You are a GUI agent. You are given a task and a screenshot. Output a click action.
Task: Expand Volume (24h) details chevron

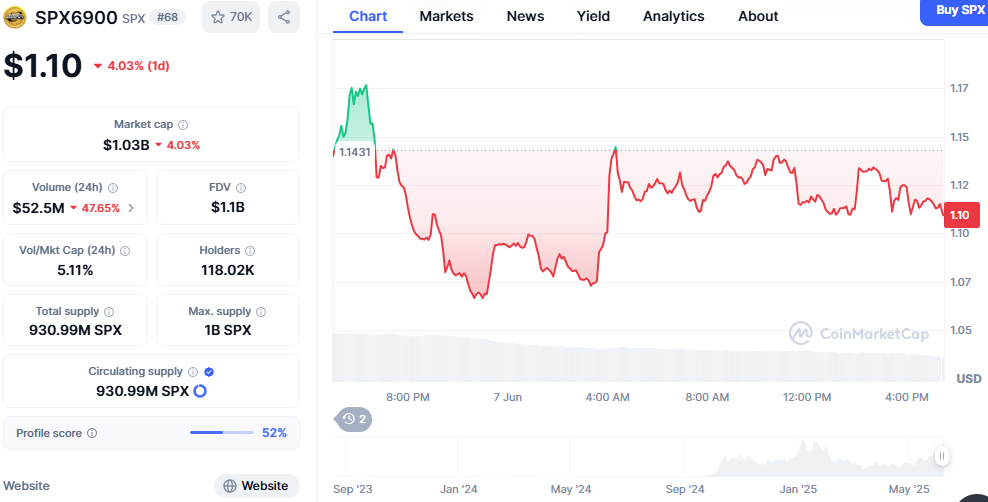131,208
